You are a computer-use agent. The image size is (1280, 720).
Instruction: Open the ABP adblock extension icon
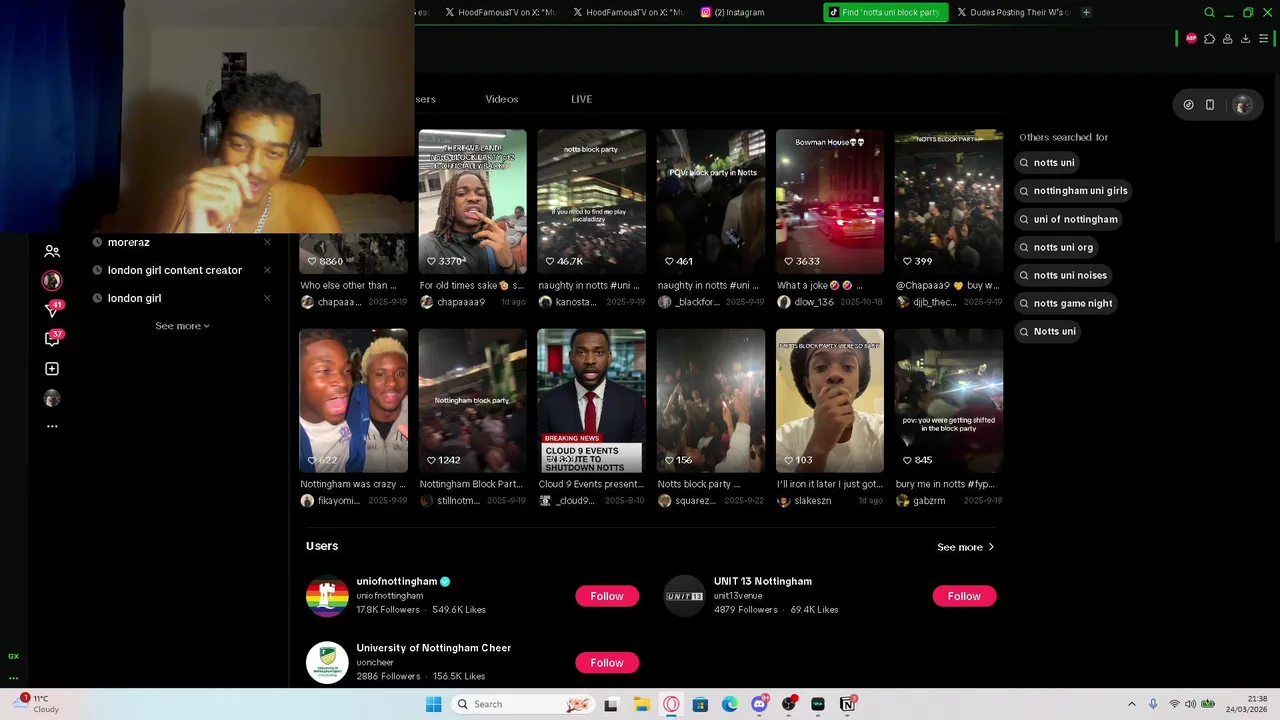[x=1191, y=38]
